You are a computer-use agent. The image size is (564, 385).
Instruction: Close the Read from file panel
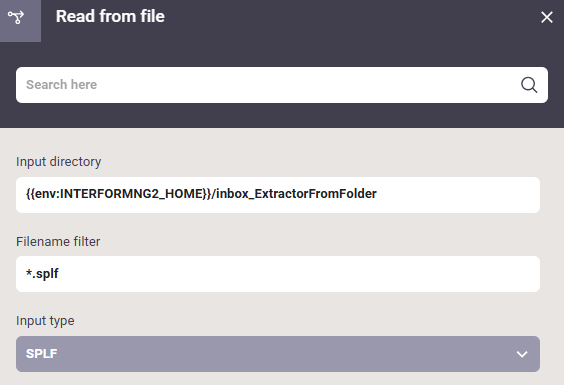[x=547, y=17]
